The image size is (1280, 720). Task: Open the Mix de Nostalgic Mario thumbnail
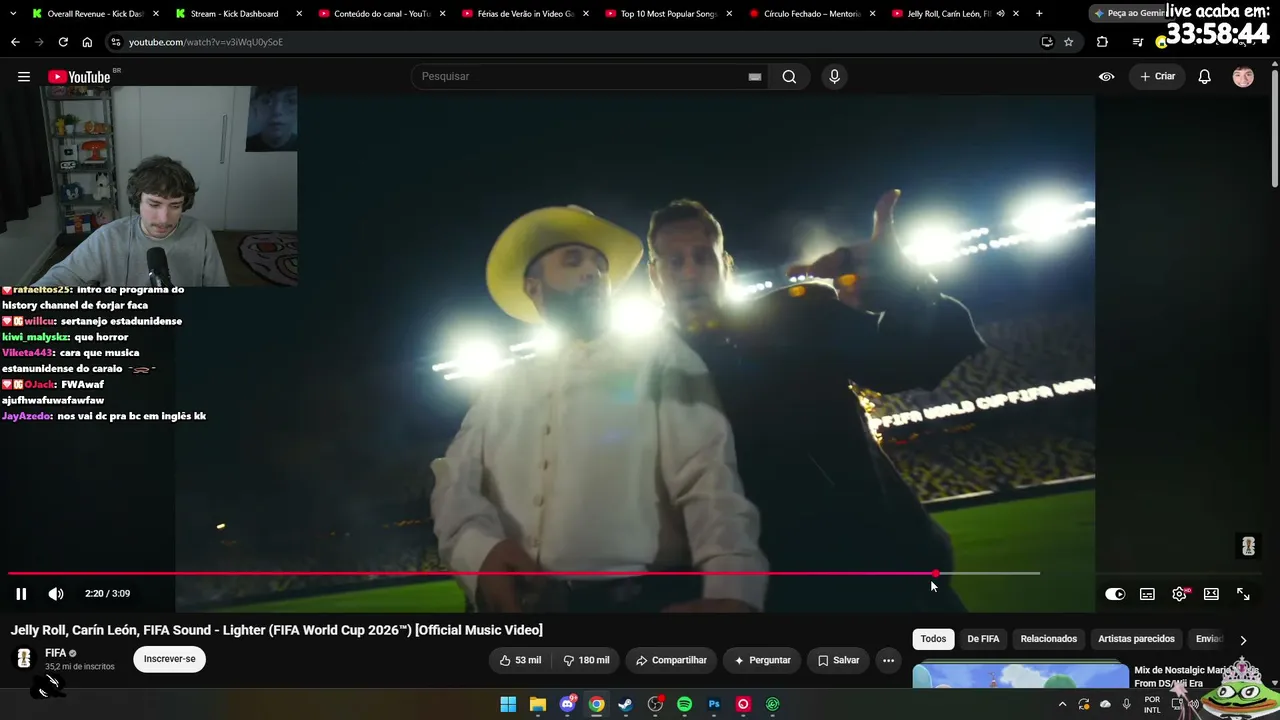(1020, 677)
